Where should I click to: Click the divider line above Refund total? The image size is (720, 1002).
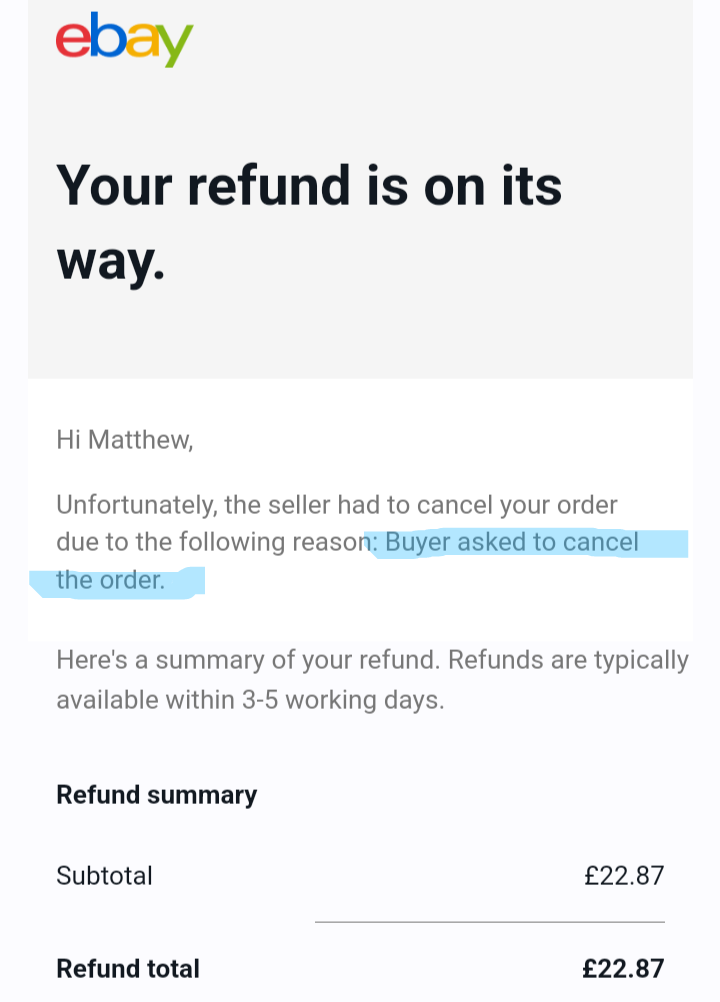pos(490,922)
